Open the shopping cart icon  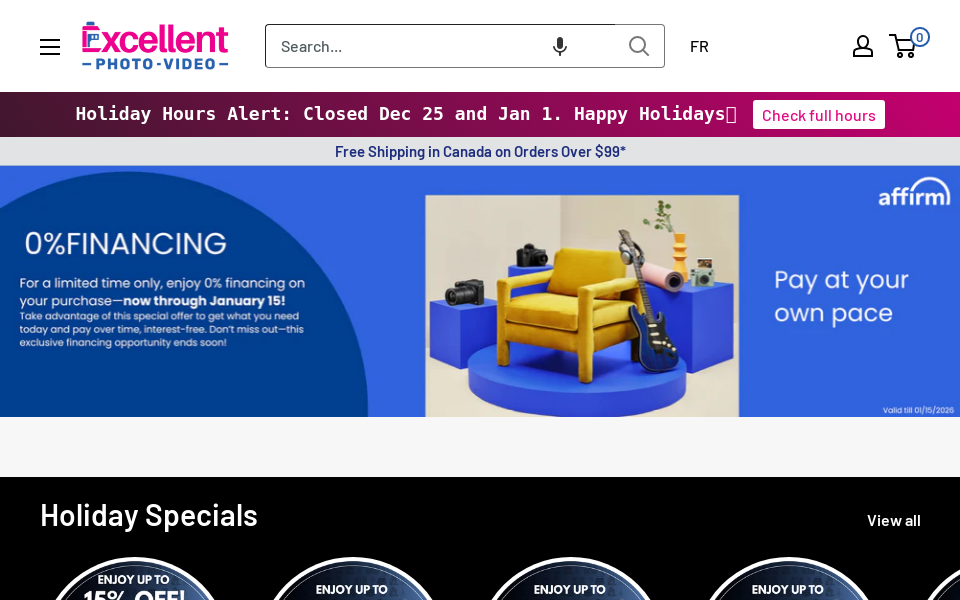[x=903, y=47]
